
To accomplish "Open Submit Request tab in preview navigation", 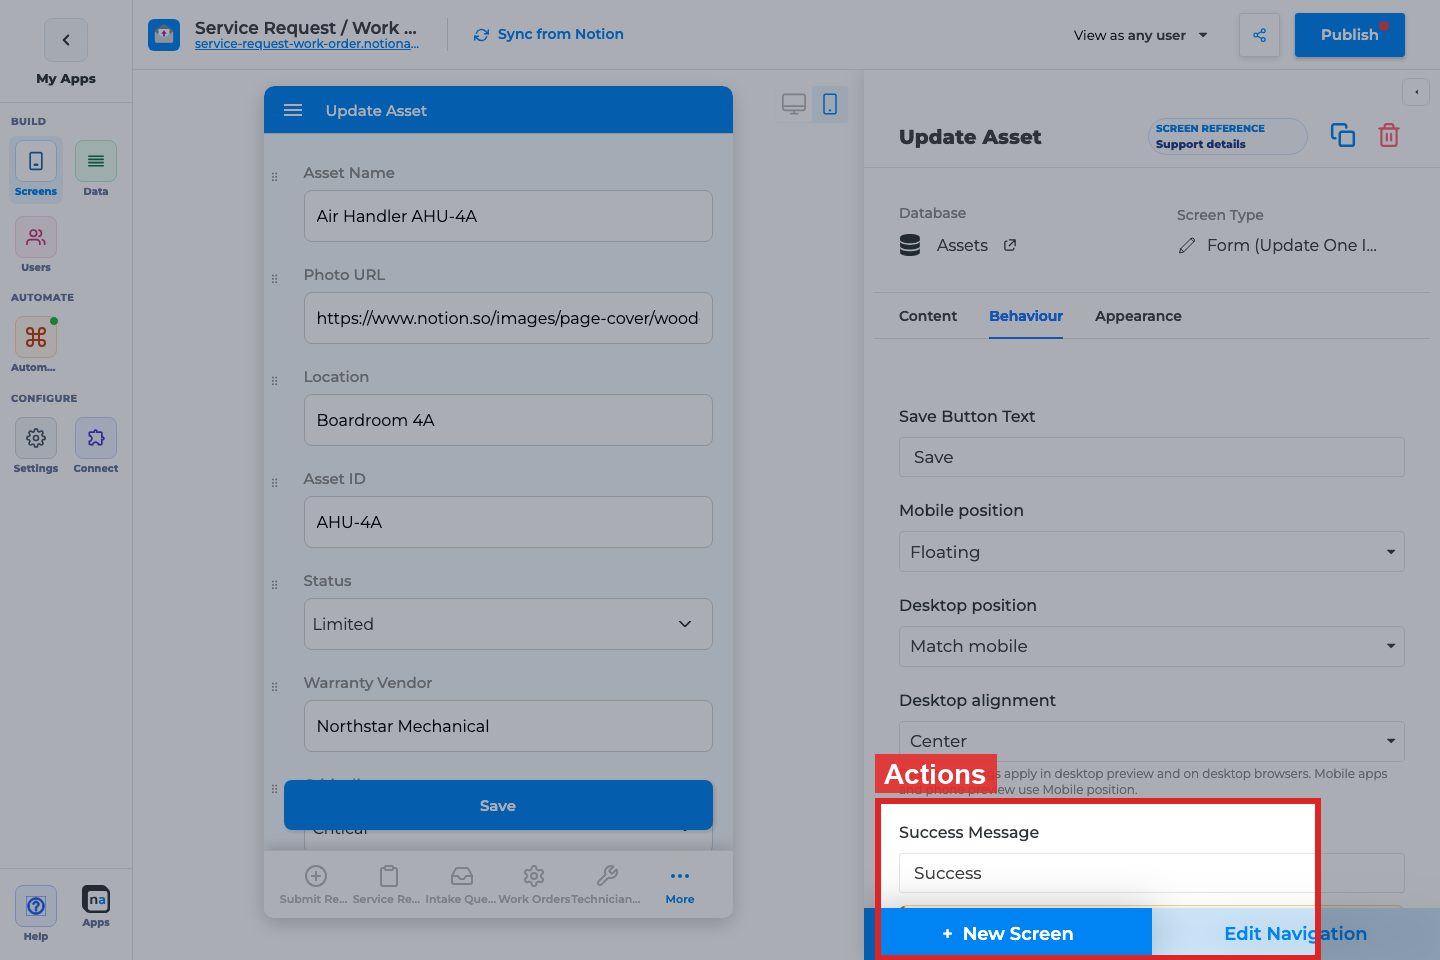I will (314, 885).
